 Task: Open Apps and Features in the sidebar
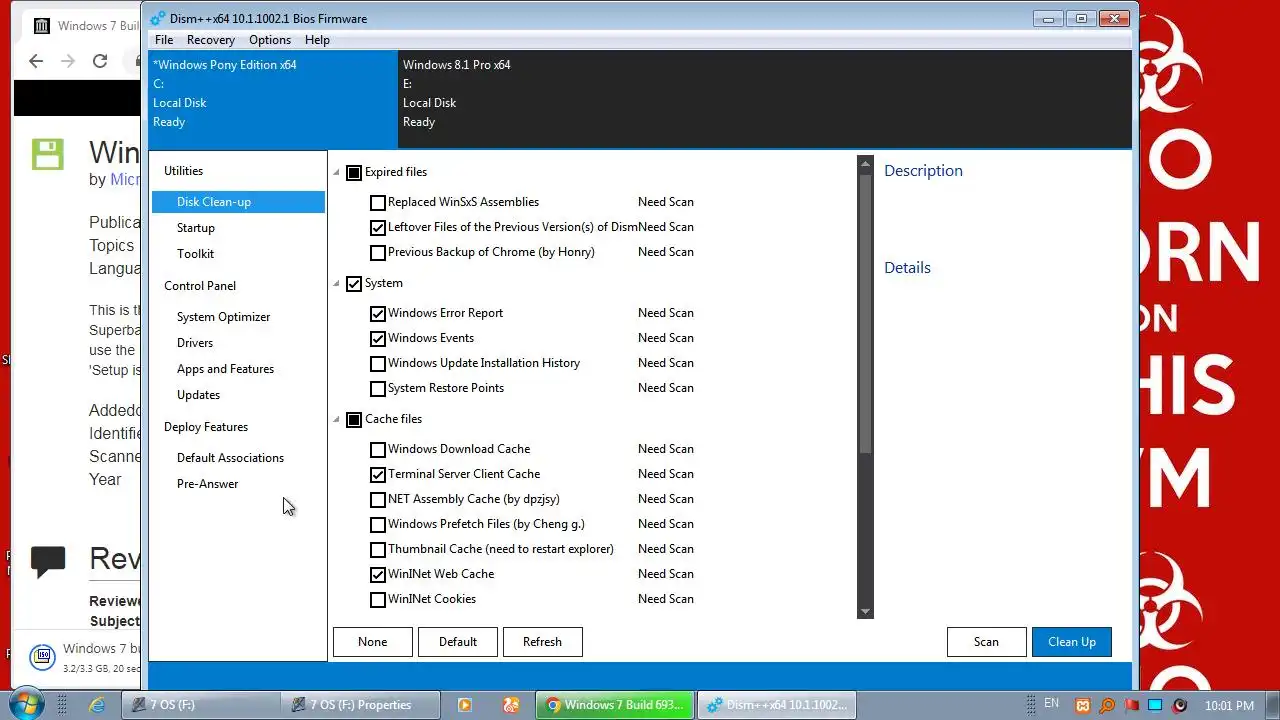(x=225, y=369)
